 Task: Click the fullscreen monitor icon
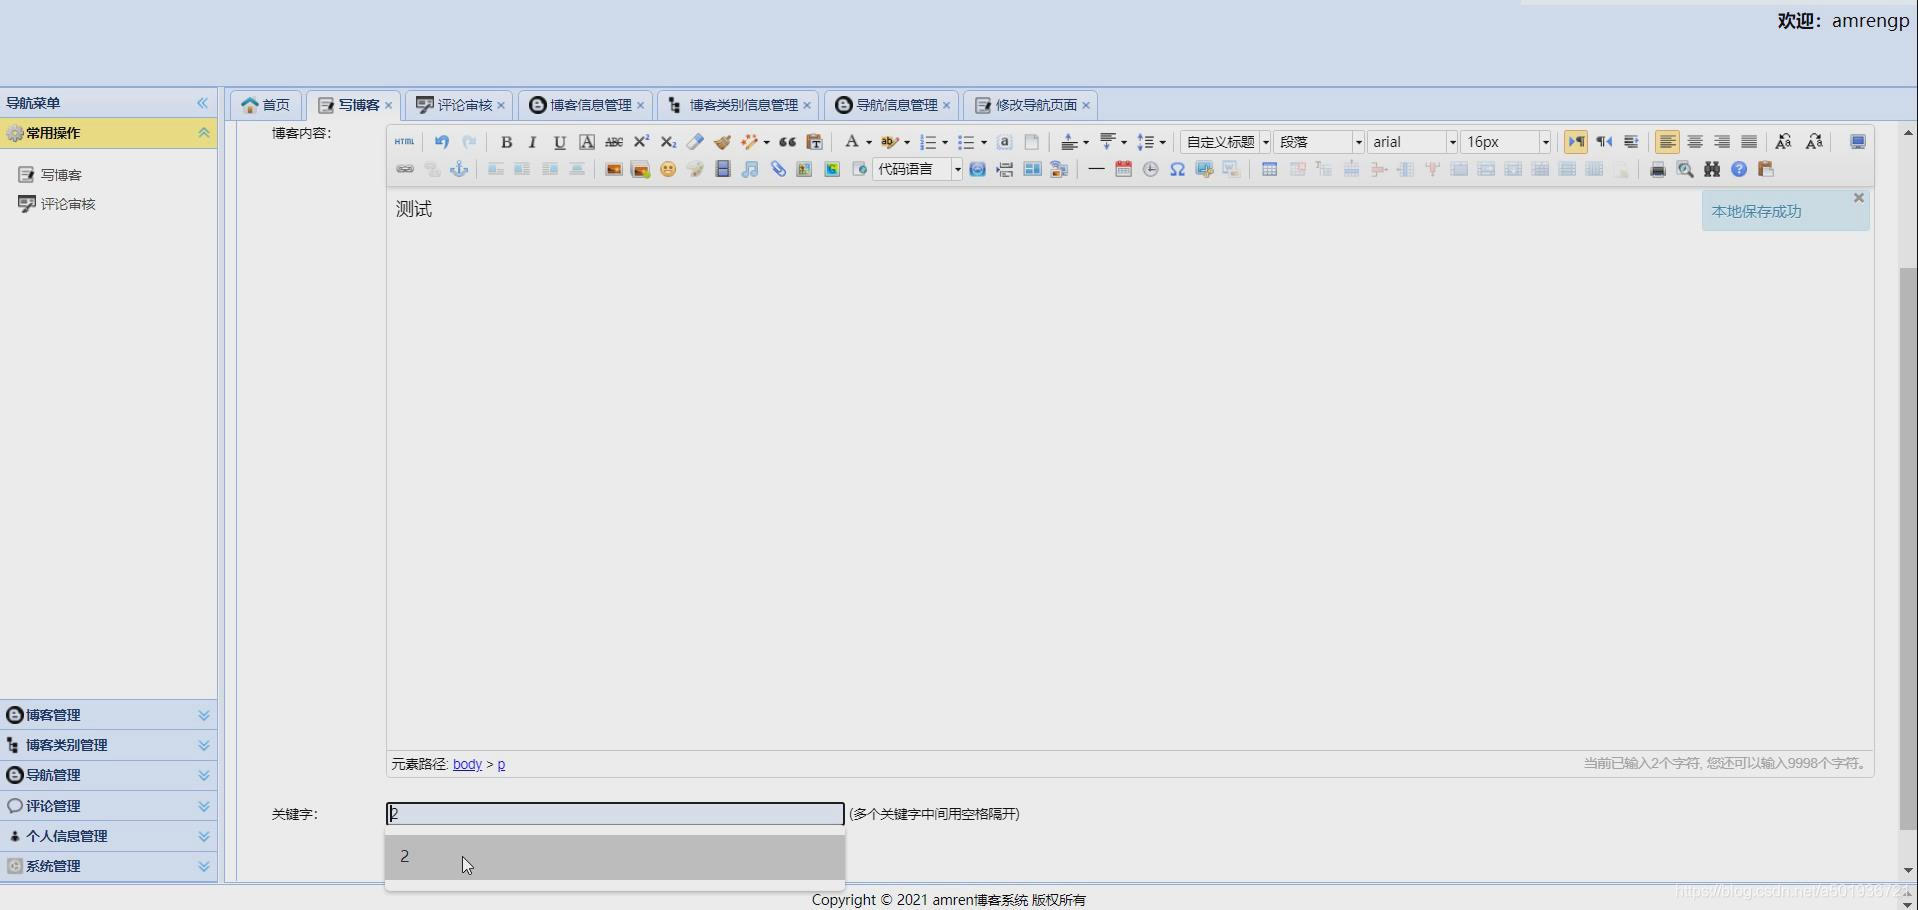tap(1858, 142)
